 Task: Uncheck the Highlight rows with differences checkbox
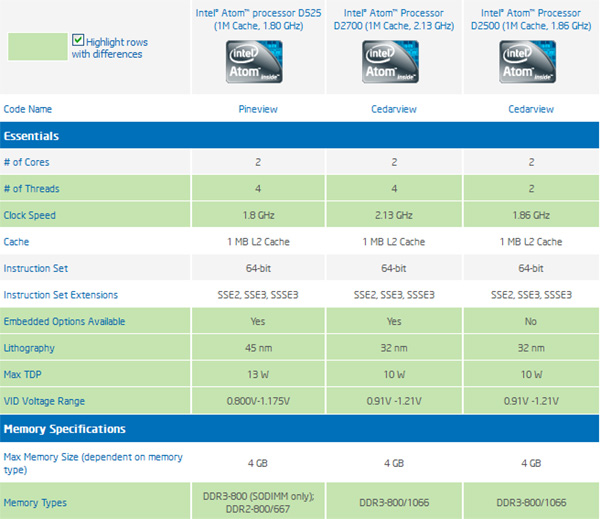78,40
